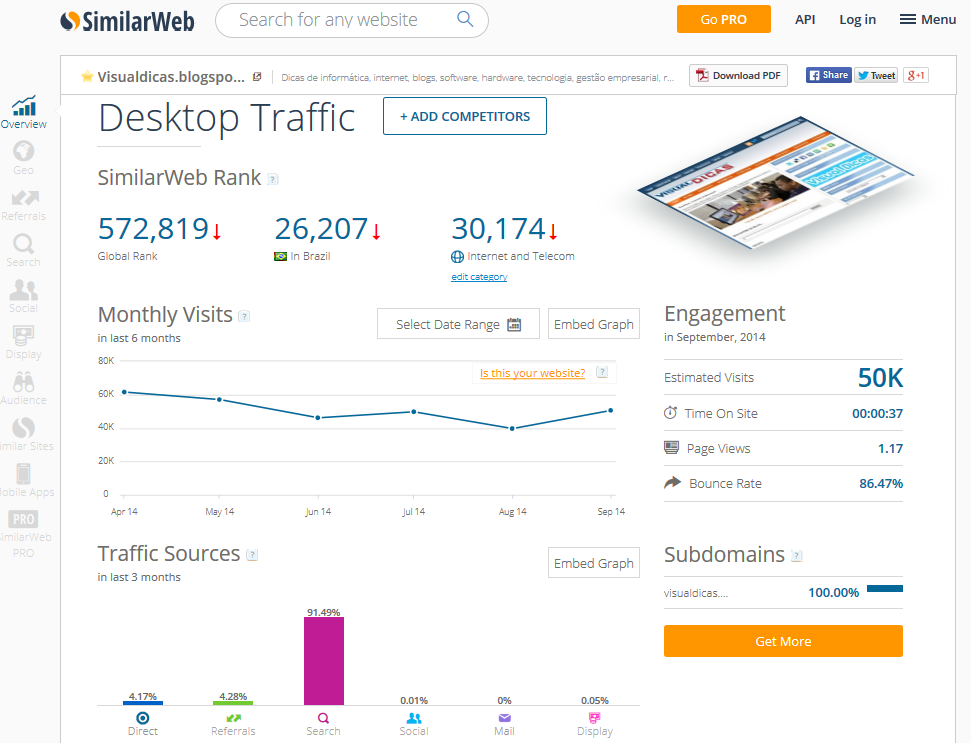
Task: Click the Subdomains help icon
Action: (x=797, y=556)
